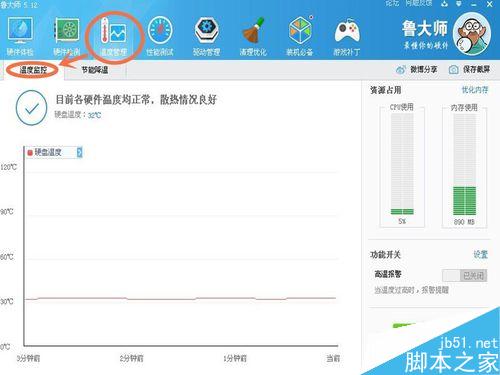Click the 90℃ axis label

point(7,212)
